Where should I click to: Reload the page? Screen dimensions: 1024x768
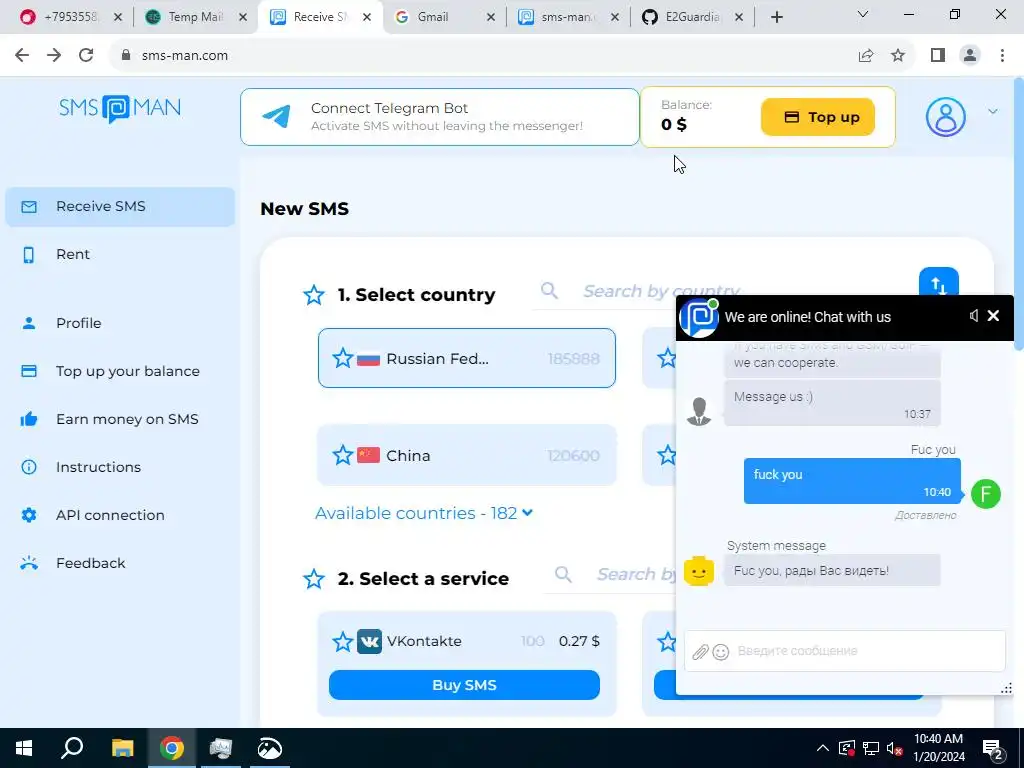coord(86,56)
